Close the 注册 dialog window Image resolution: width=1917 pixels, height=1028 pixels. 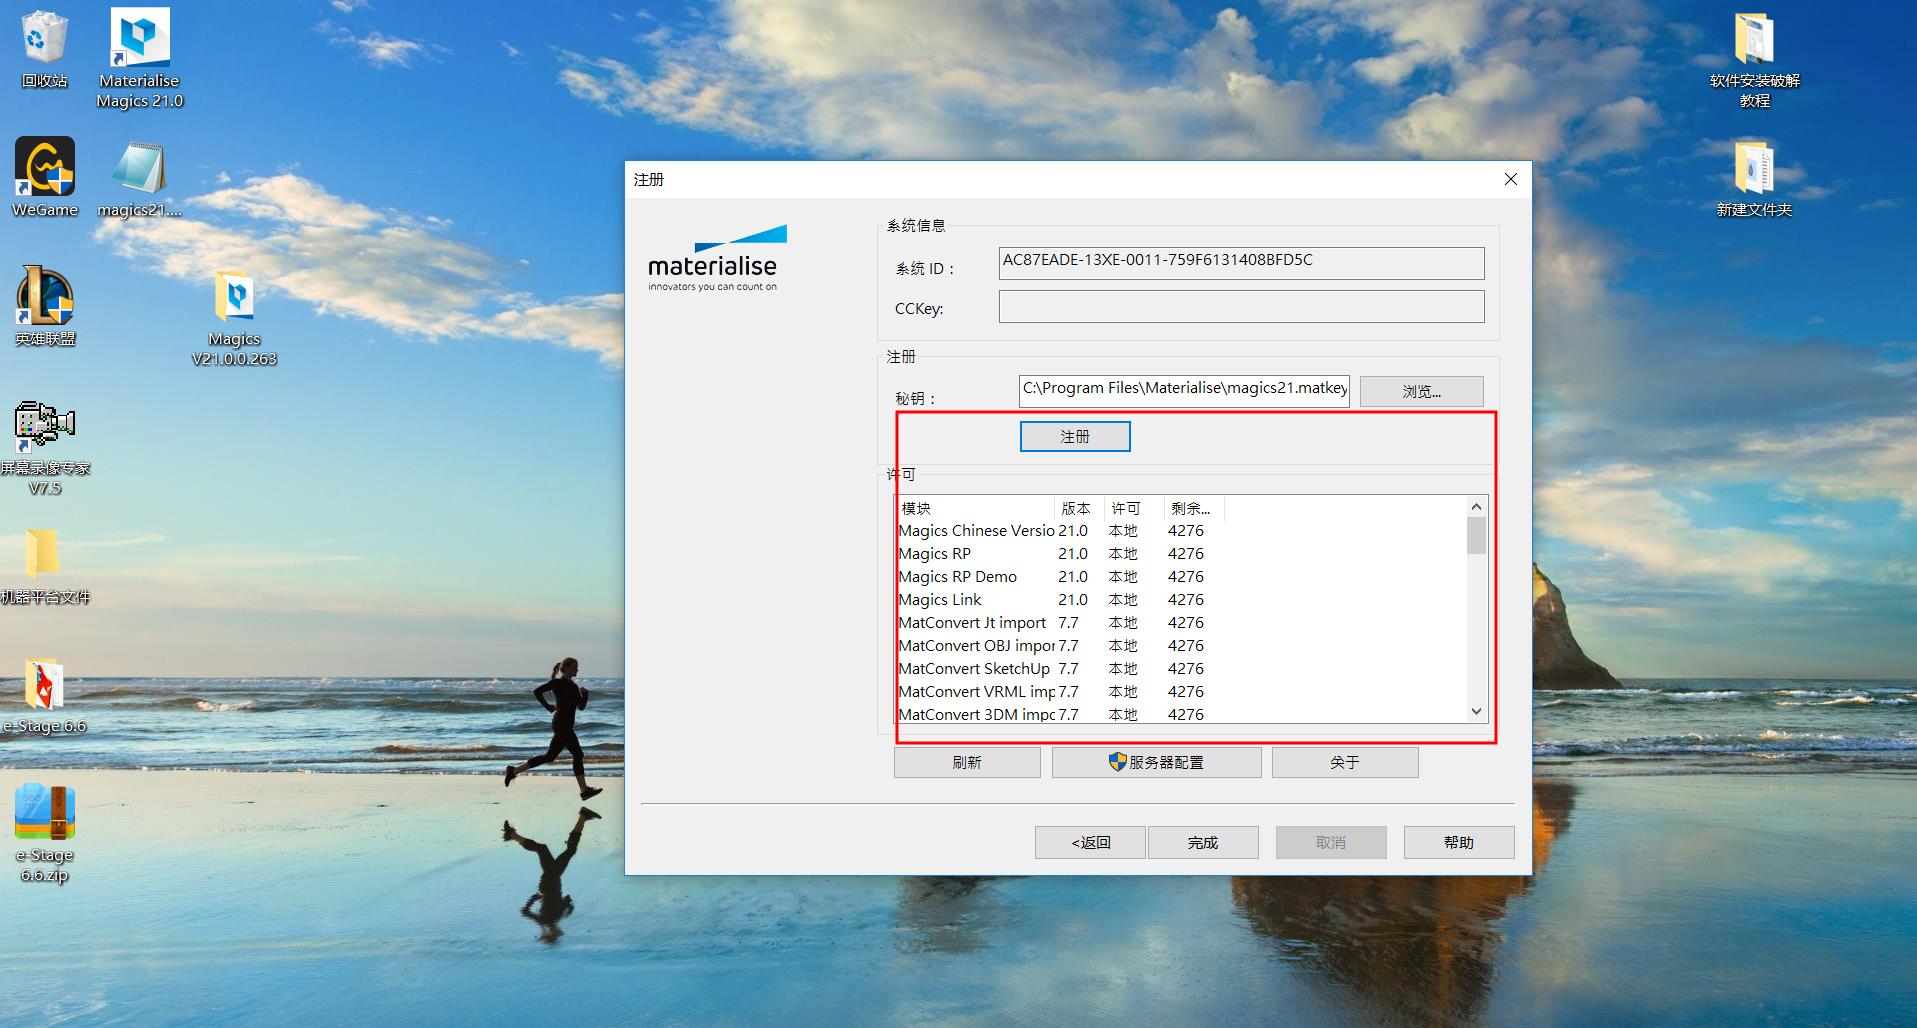pos(1511,179)
